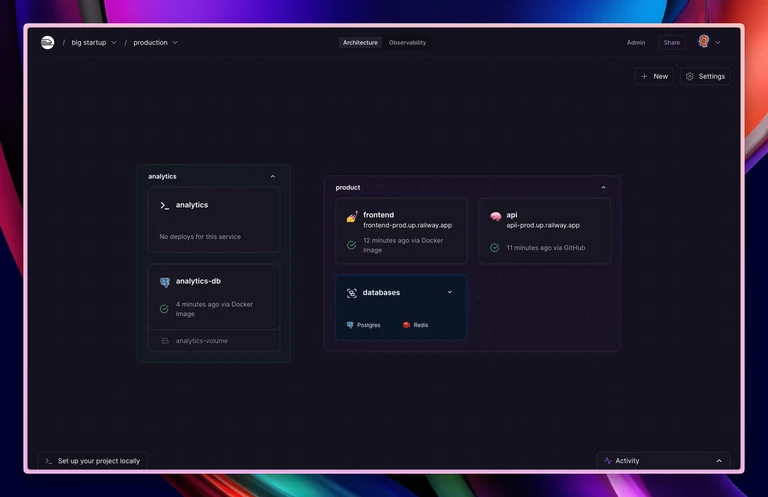The image size is (768, 497).
Task: Switch to the Observability tab
Action: point(407,43)
